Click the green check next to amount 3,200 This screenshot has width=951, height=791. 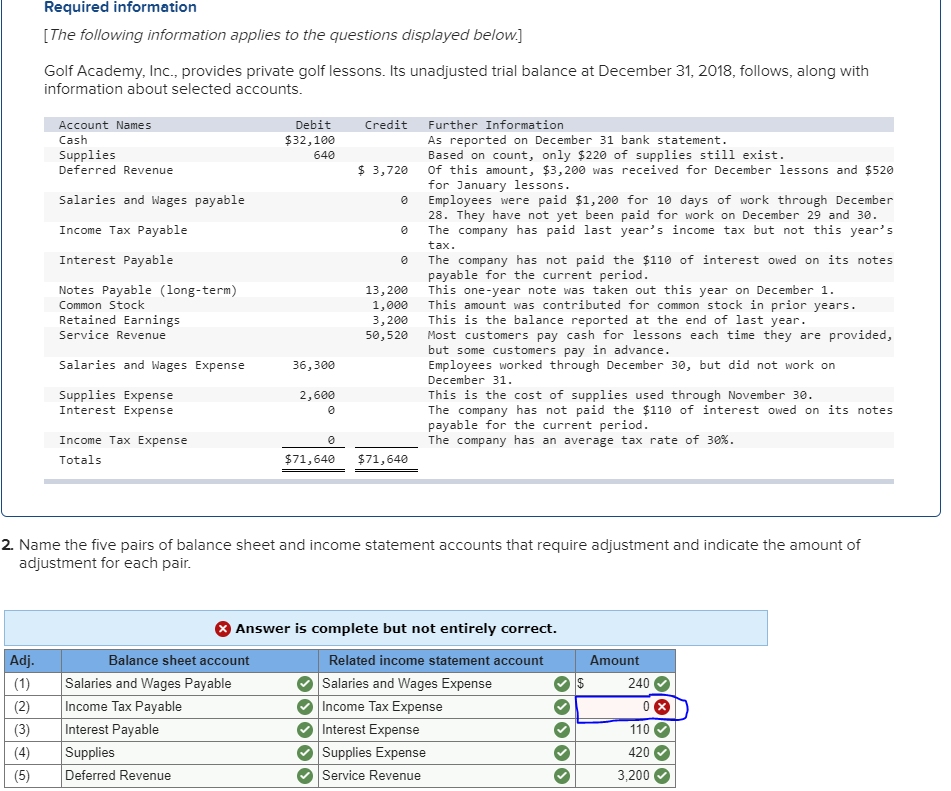(x=662, y=776)
